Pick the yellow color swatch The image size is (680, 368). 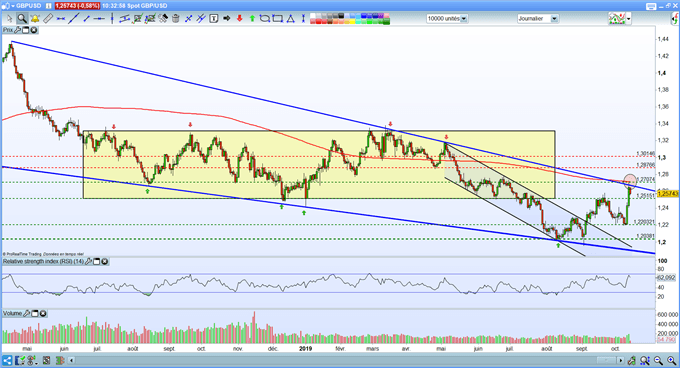coord(353,21)
